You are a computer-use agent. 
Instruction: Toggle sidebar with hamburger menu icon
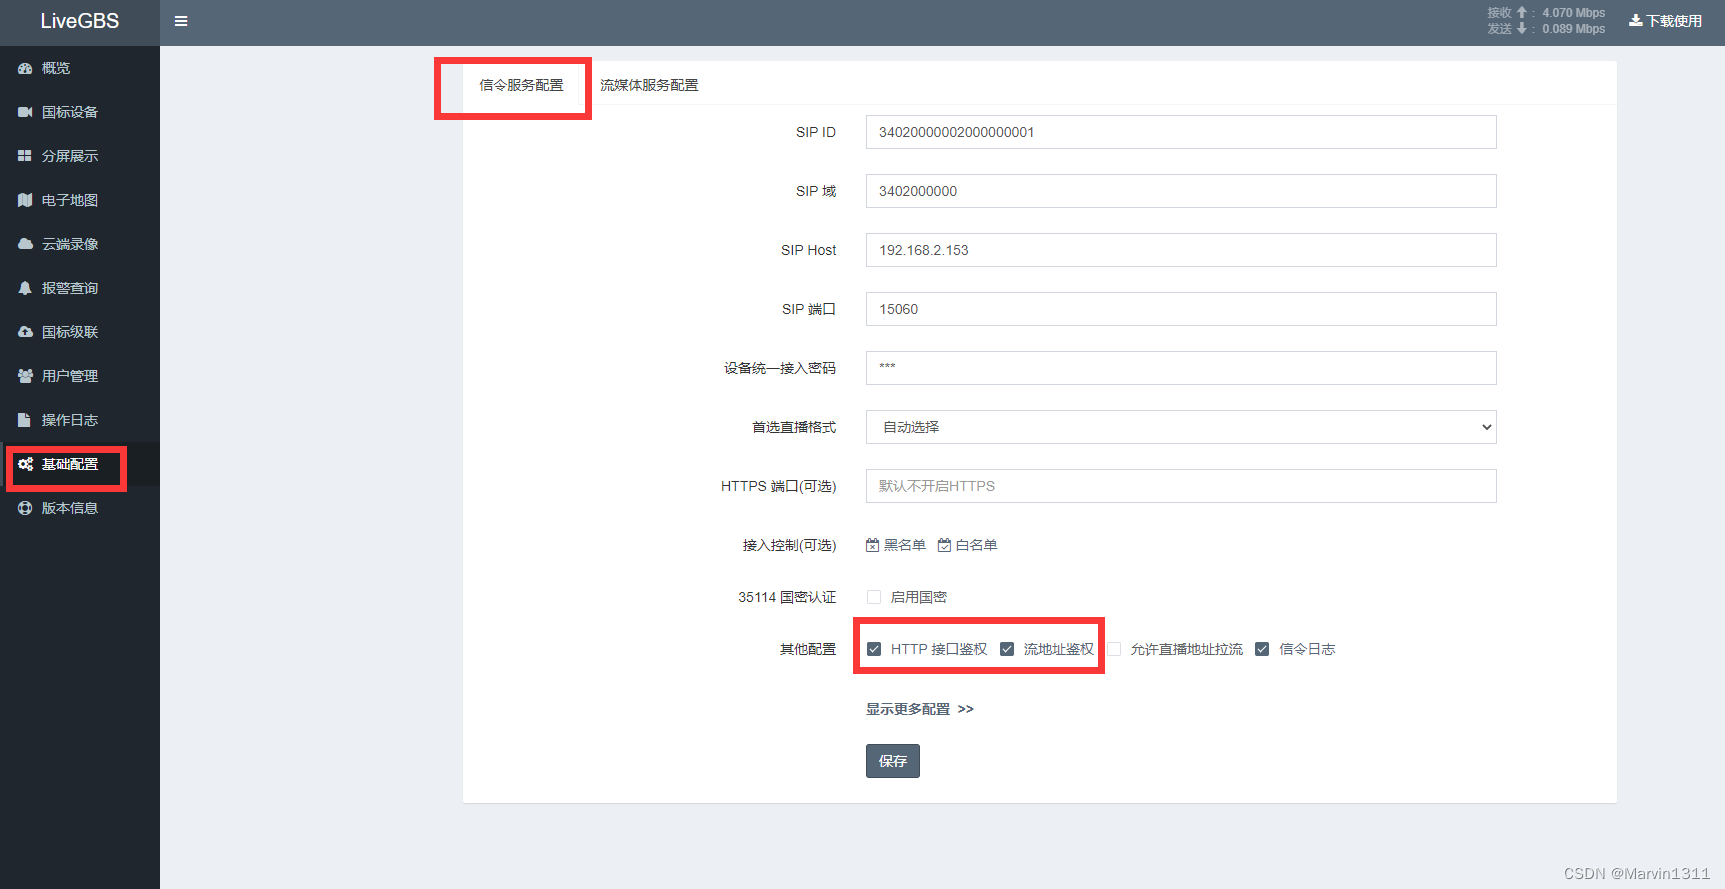[181, 21]
